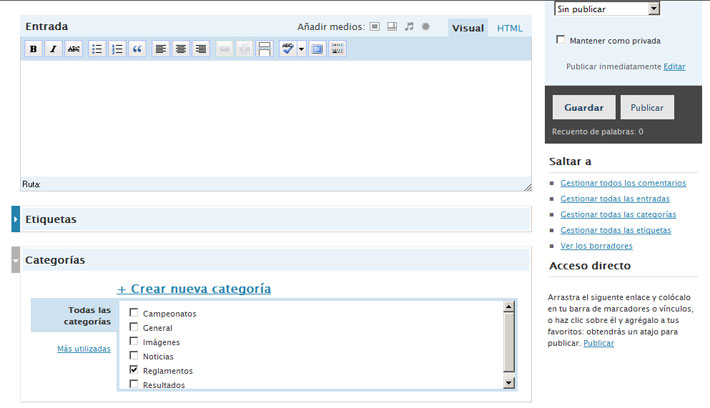Image resolution: width=710 pixels, height=408 pixels.
Task: Toggle the spellchecker icon
Action: coord(288,49)
